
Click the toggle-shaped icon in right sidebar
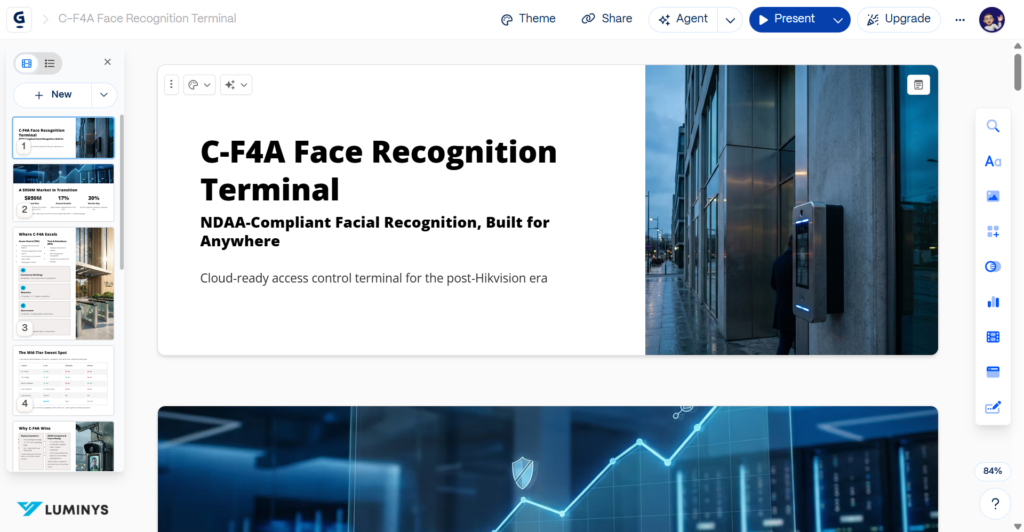(993, 267)
